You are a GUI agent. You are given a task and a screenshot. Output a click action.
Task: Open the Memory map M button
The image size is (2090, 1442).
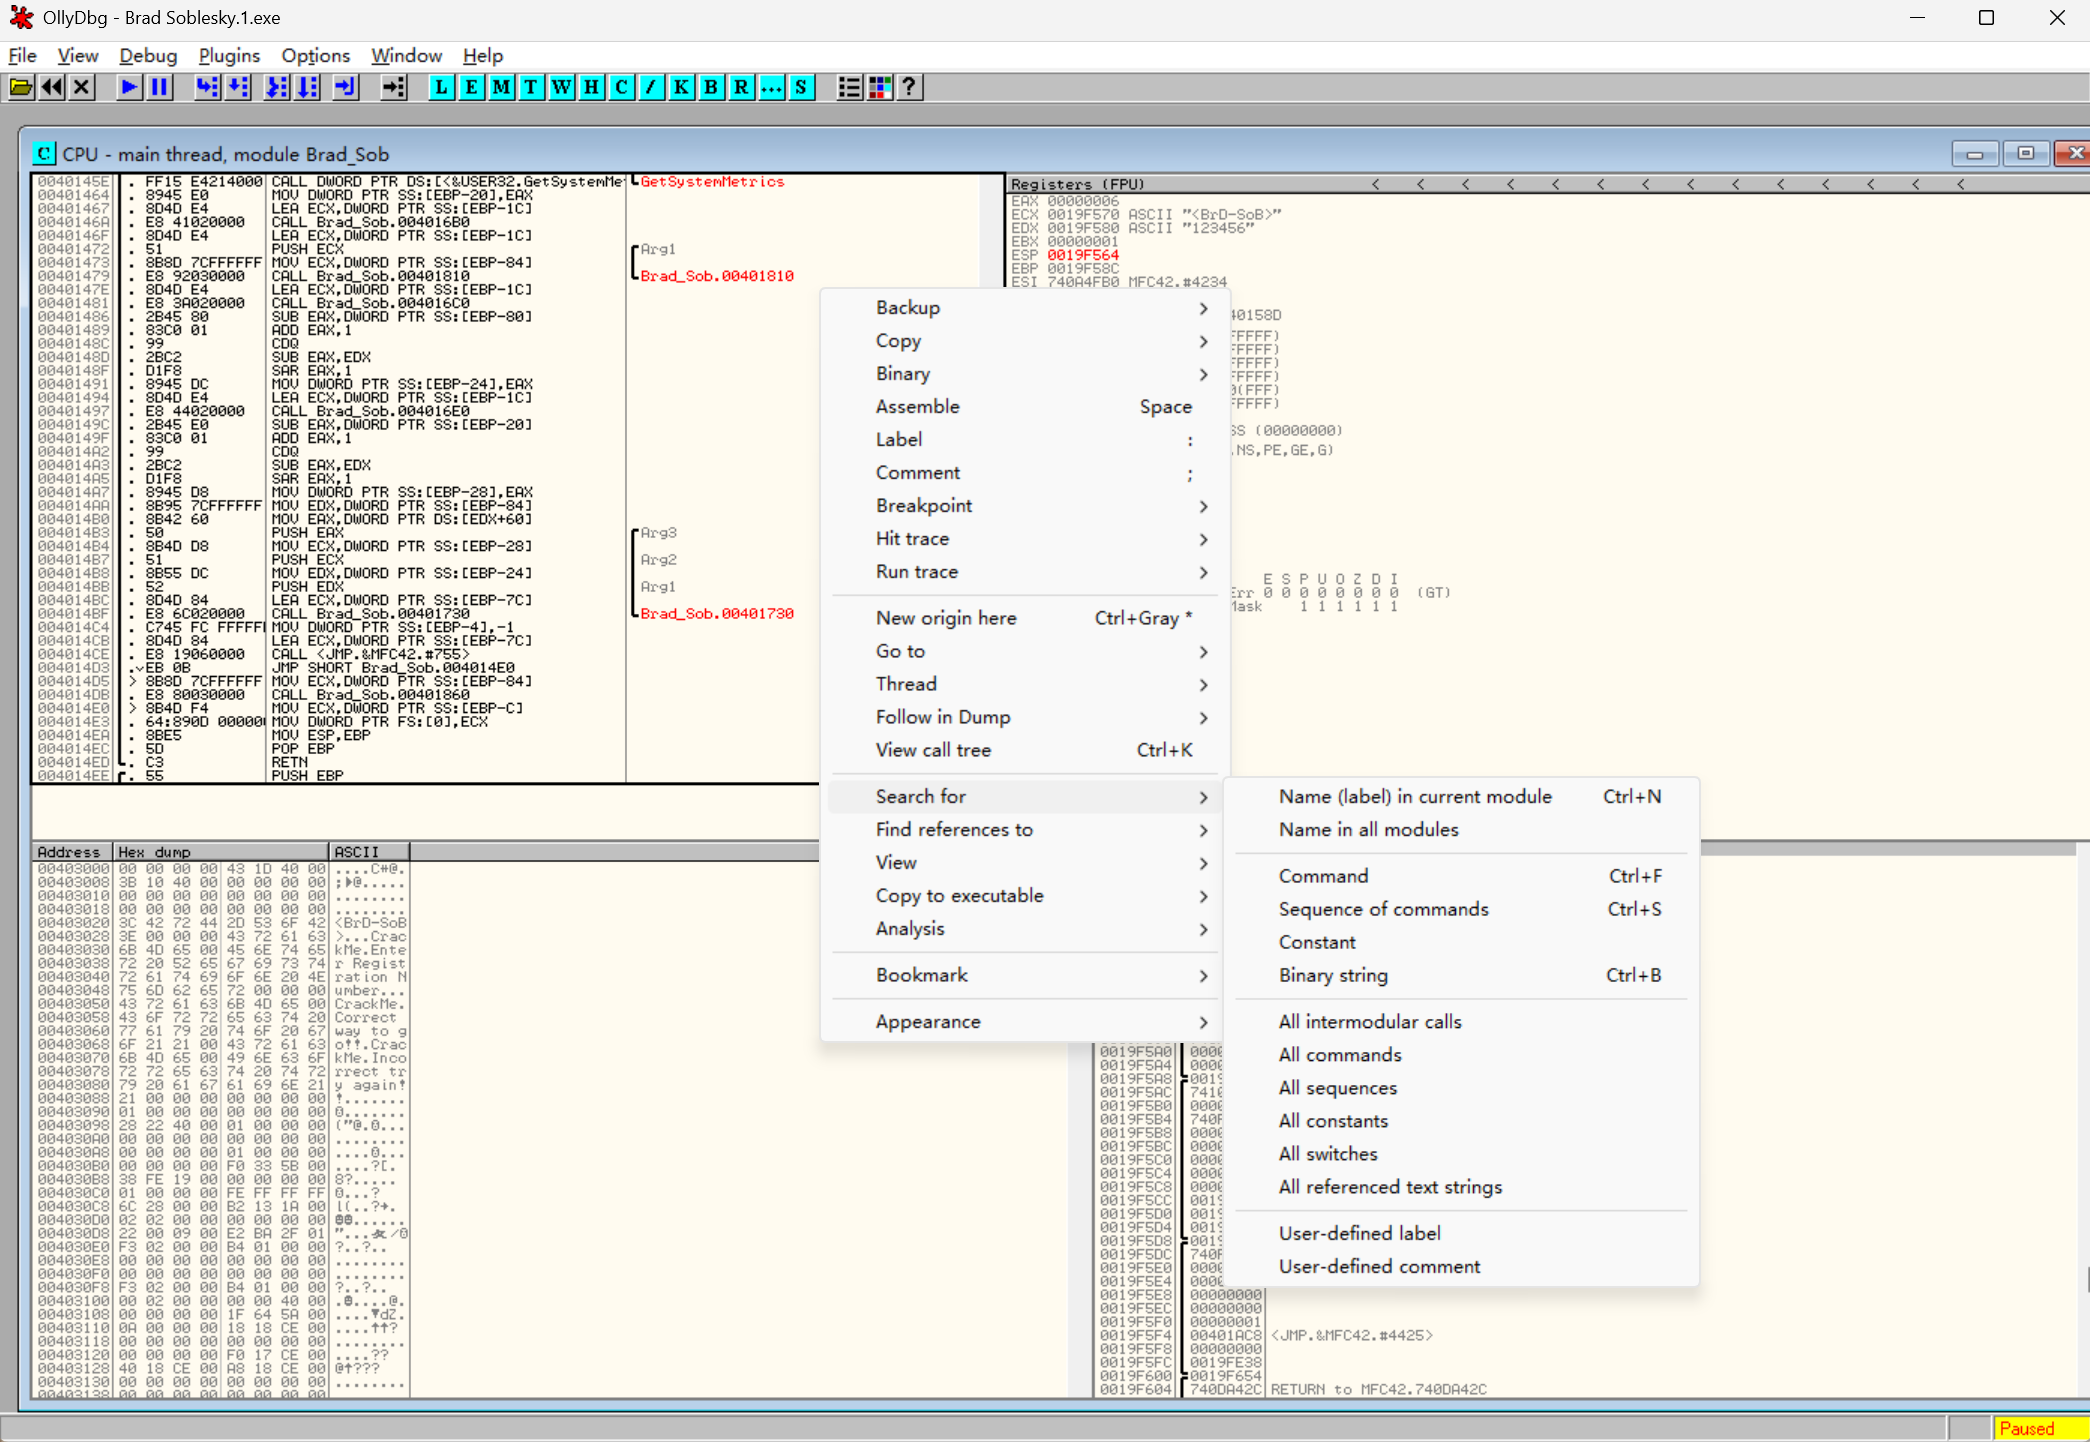pyautogui.click(x=501, y=87)
